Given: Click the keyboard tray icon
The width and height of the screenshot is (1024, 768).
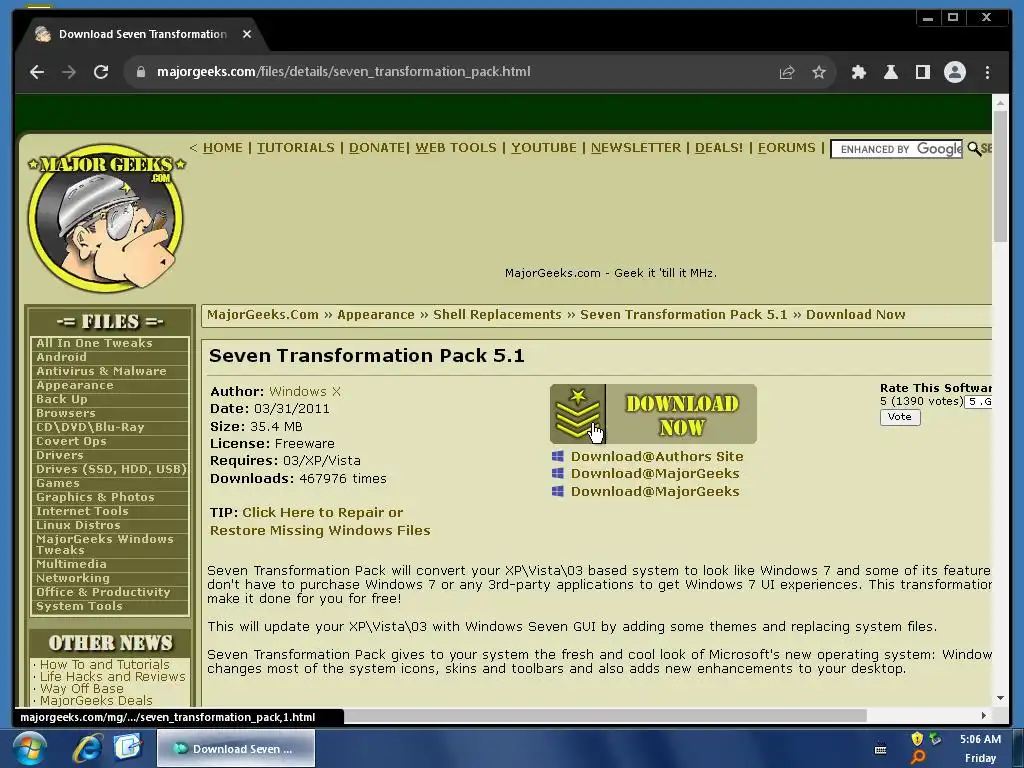Looking at the screenshot, I should tap(880, 749).
